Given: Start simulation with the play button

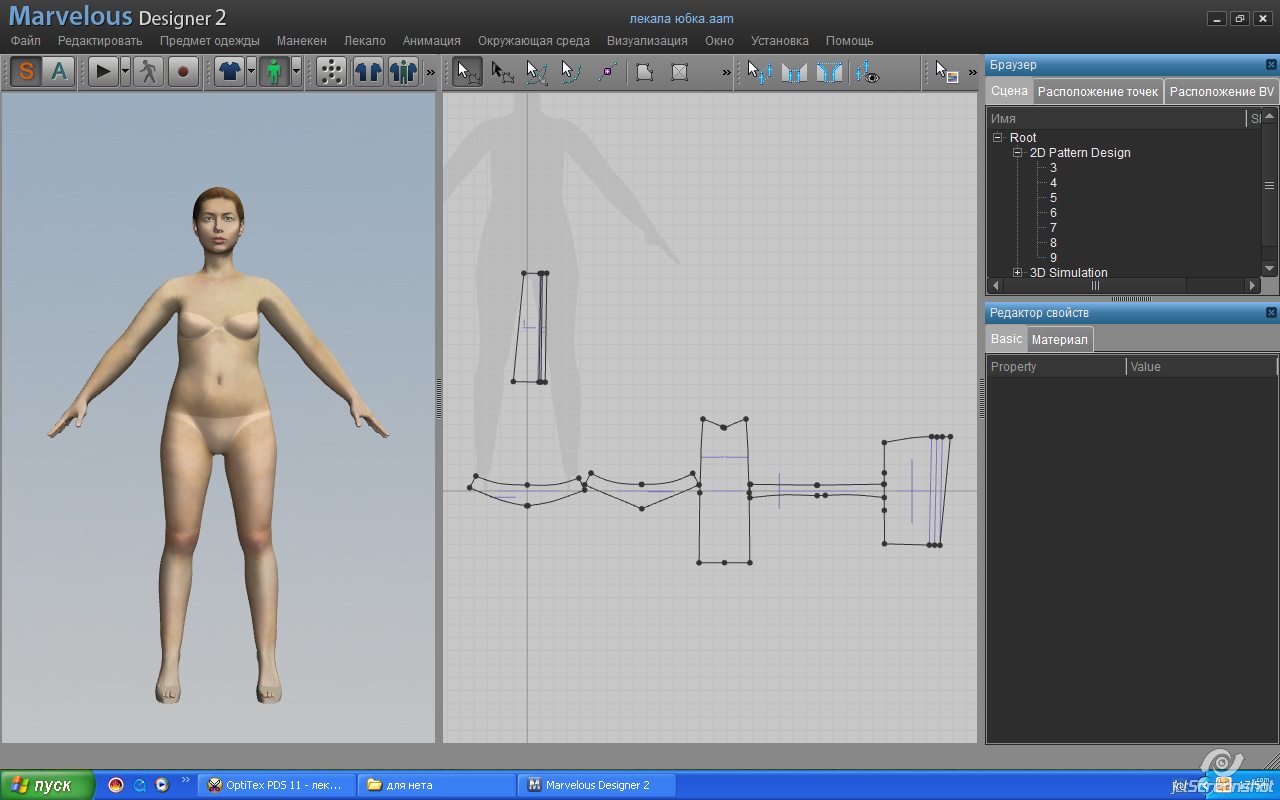Looking at the screenshot, I should pos(103,71).
